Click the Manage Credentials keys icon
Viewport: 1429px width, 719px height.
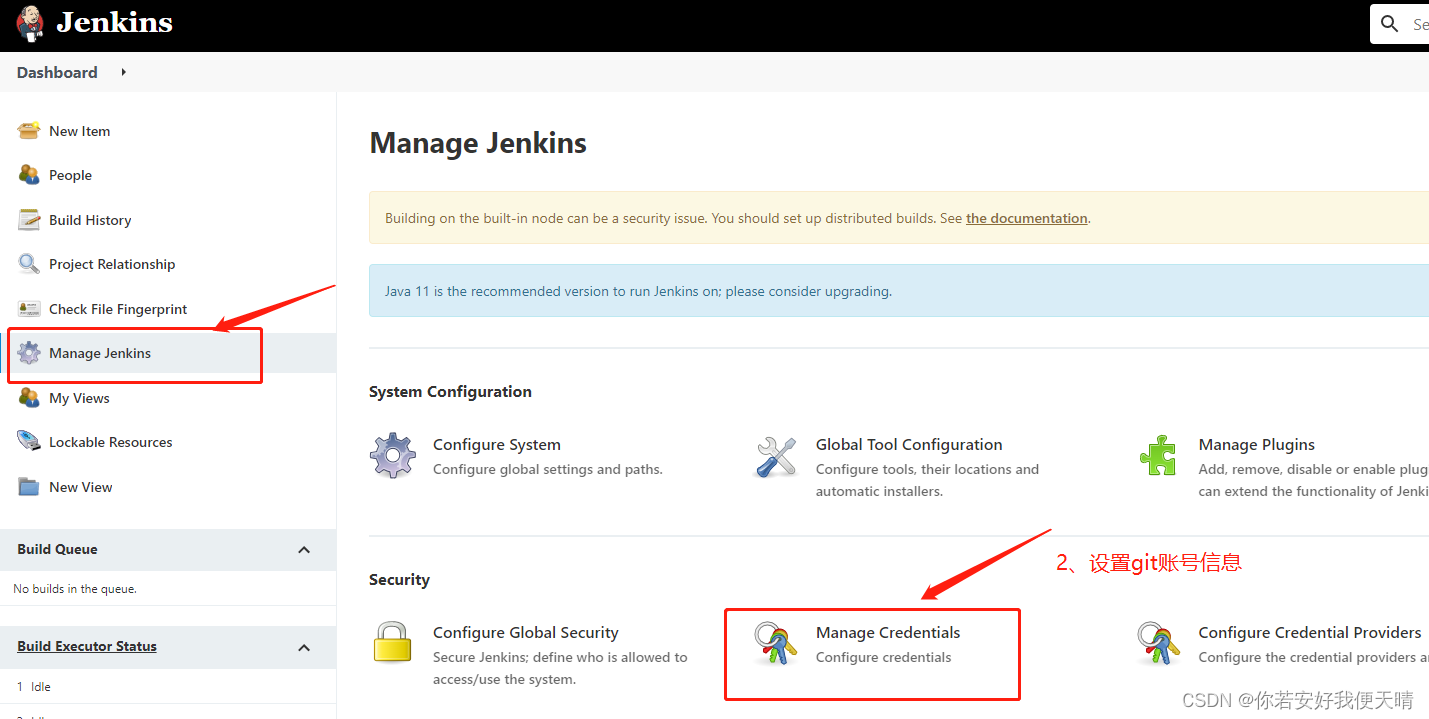point(776,644)
